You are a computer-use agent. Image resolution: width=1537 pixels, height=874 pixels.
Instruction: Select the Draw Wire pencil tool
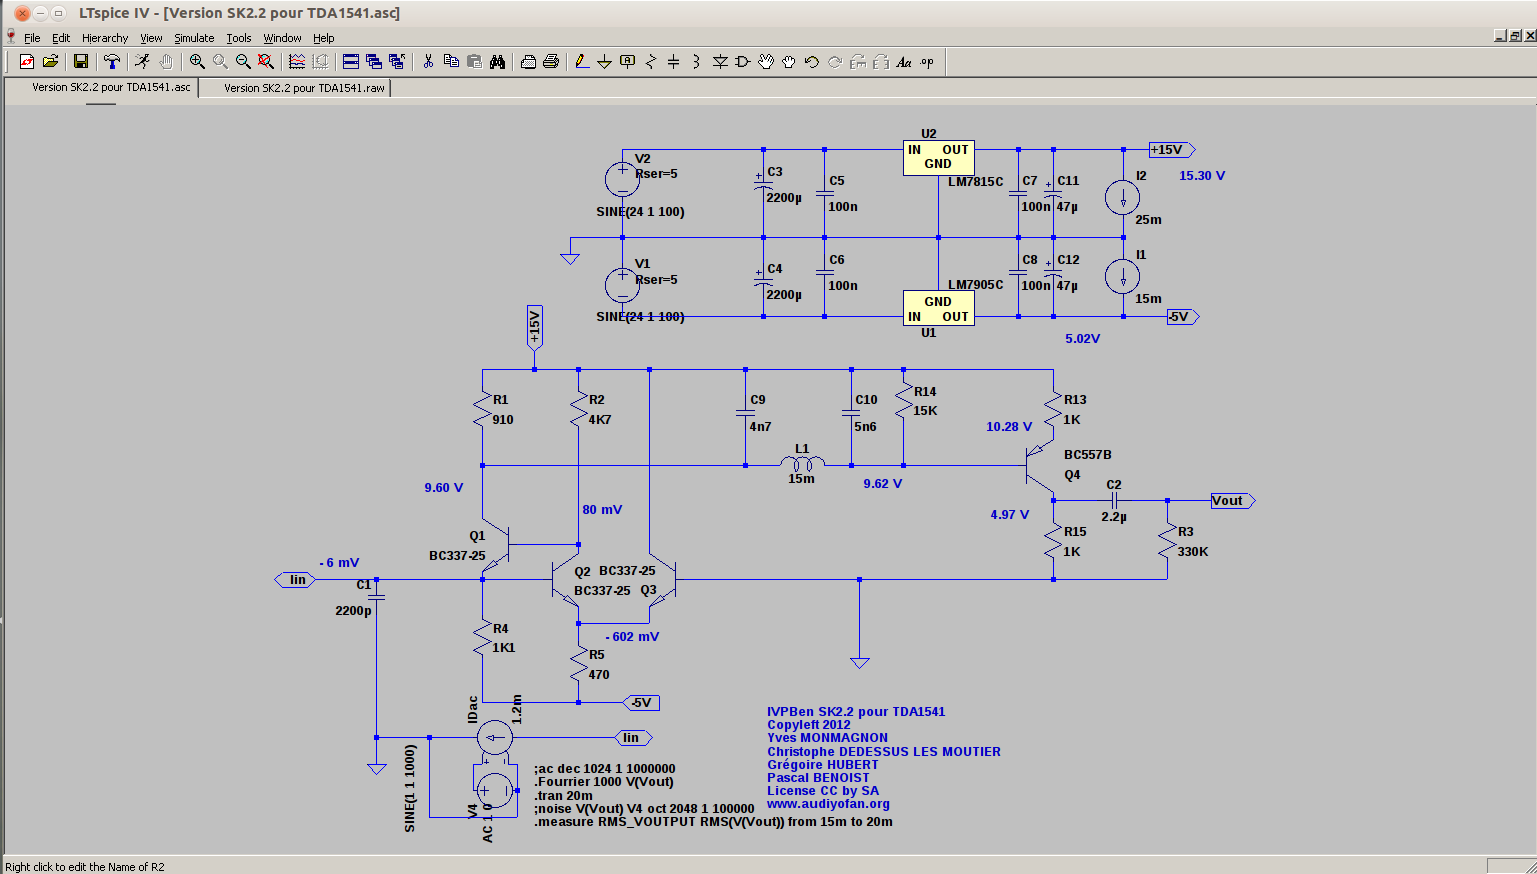[x=582, y=61]
